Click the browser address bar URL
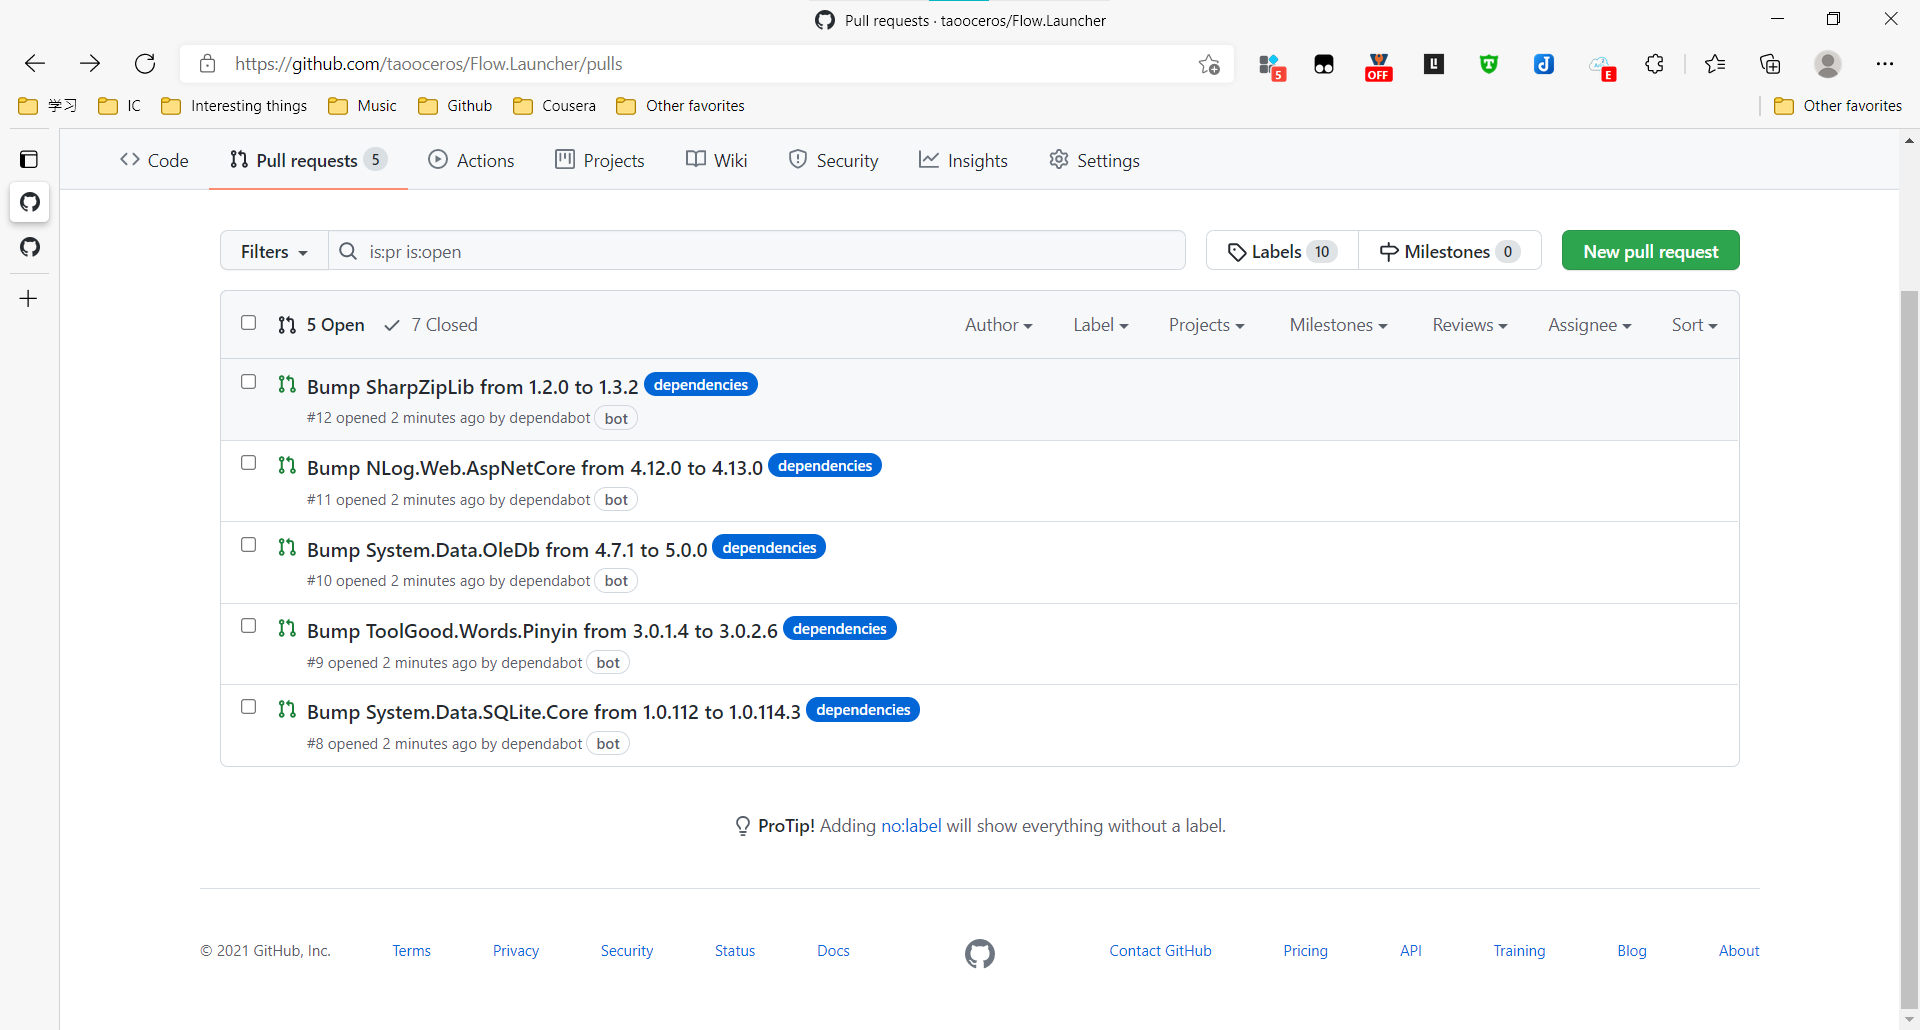Image resolution: width=1920 pixels, height=1030 pixels. coord(428,64)
